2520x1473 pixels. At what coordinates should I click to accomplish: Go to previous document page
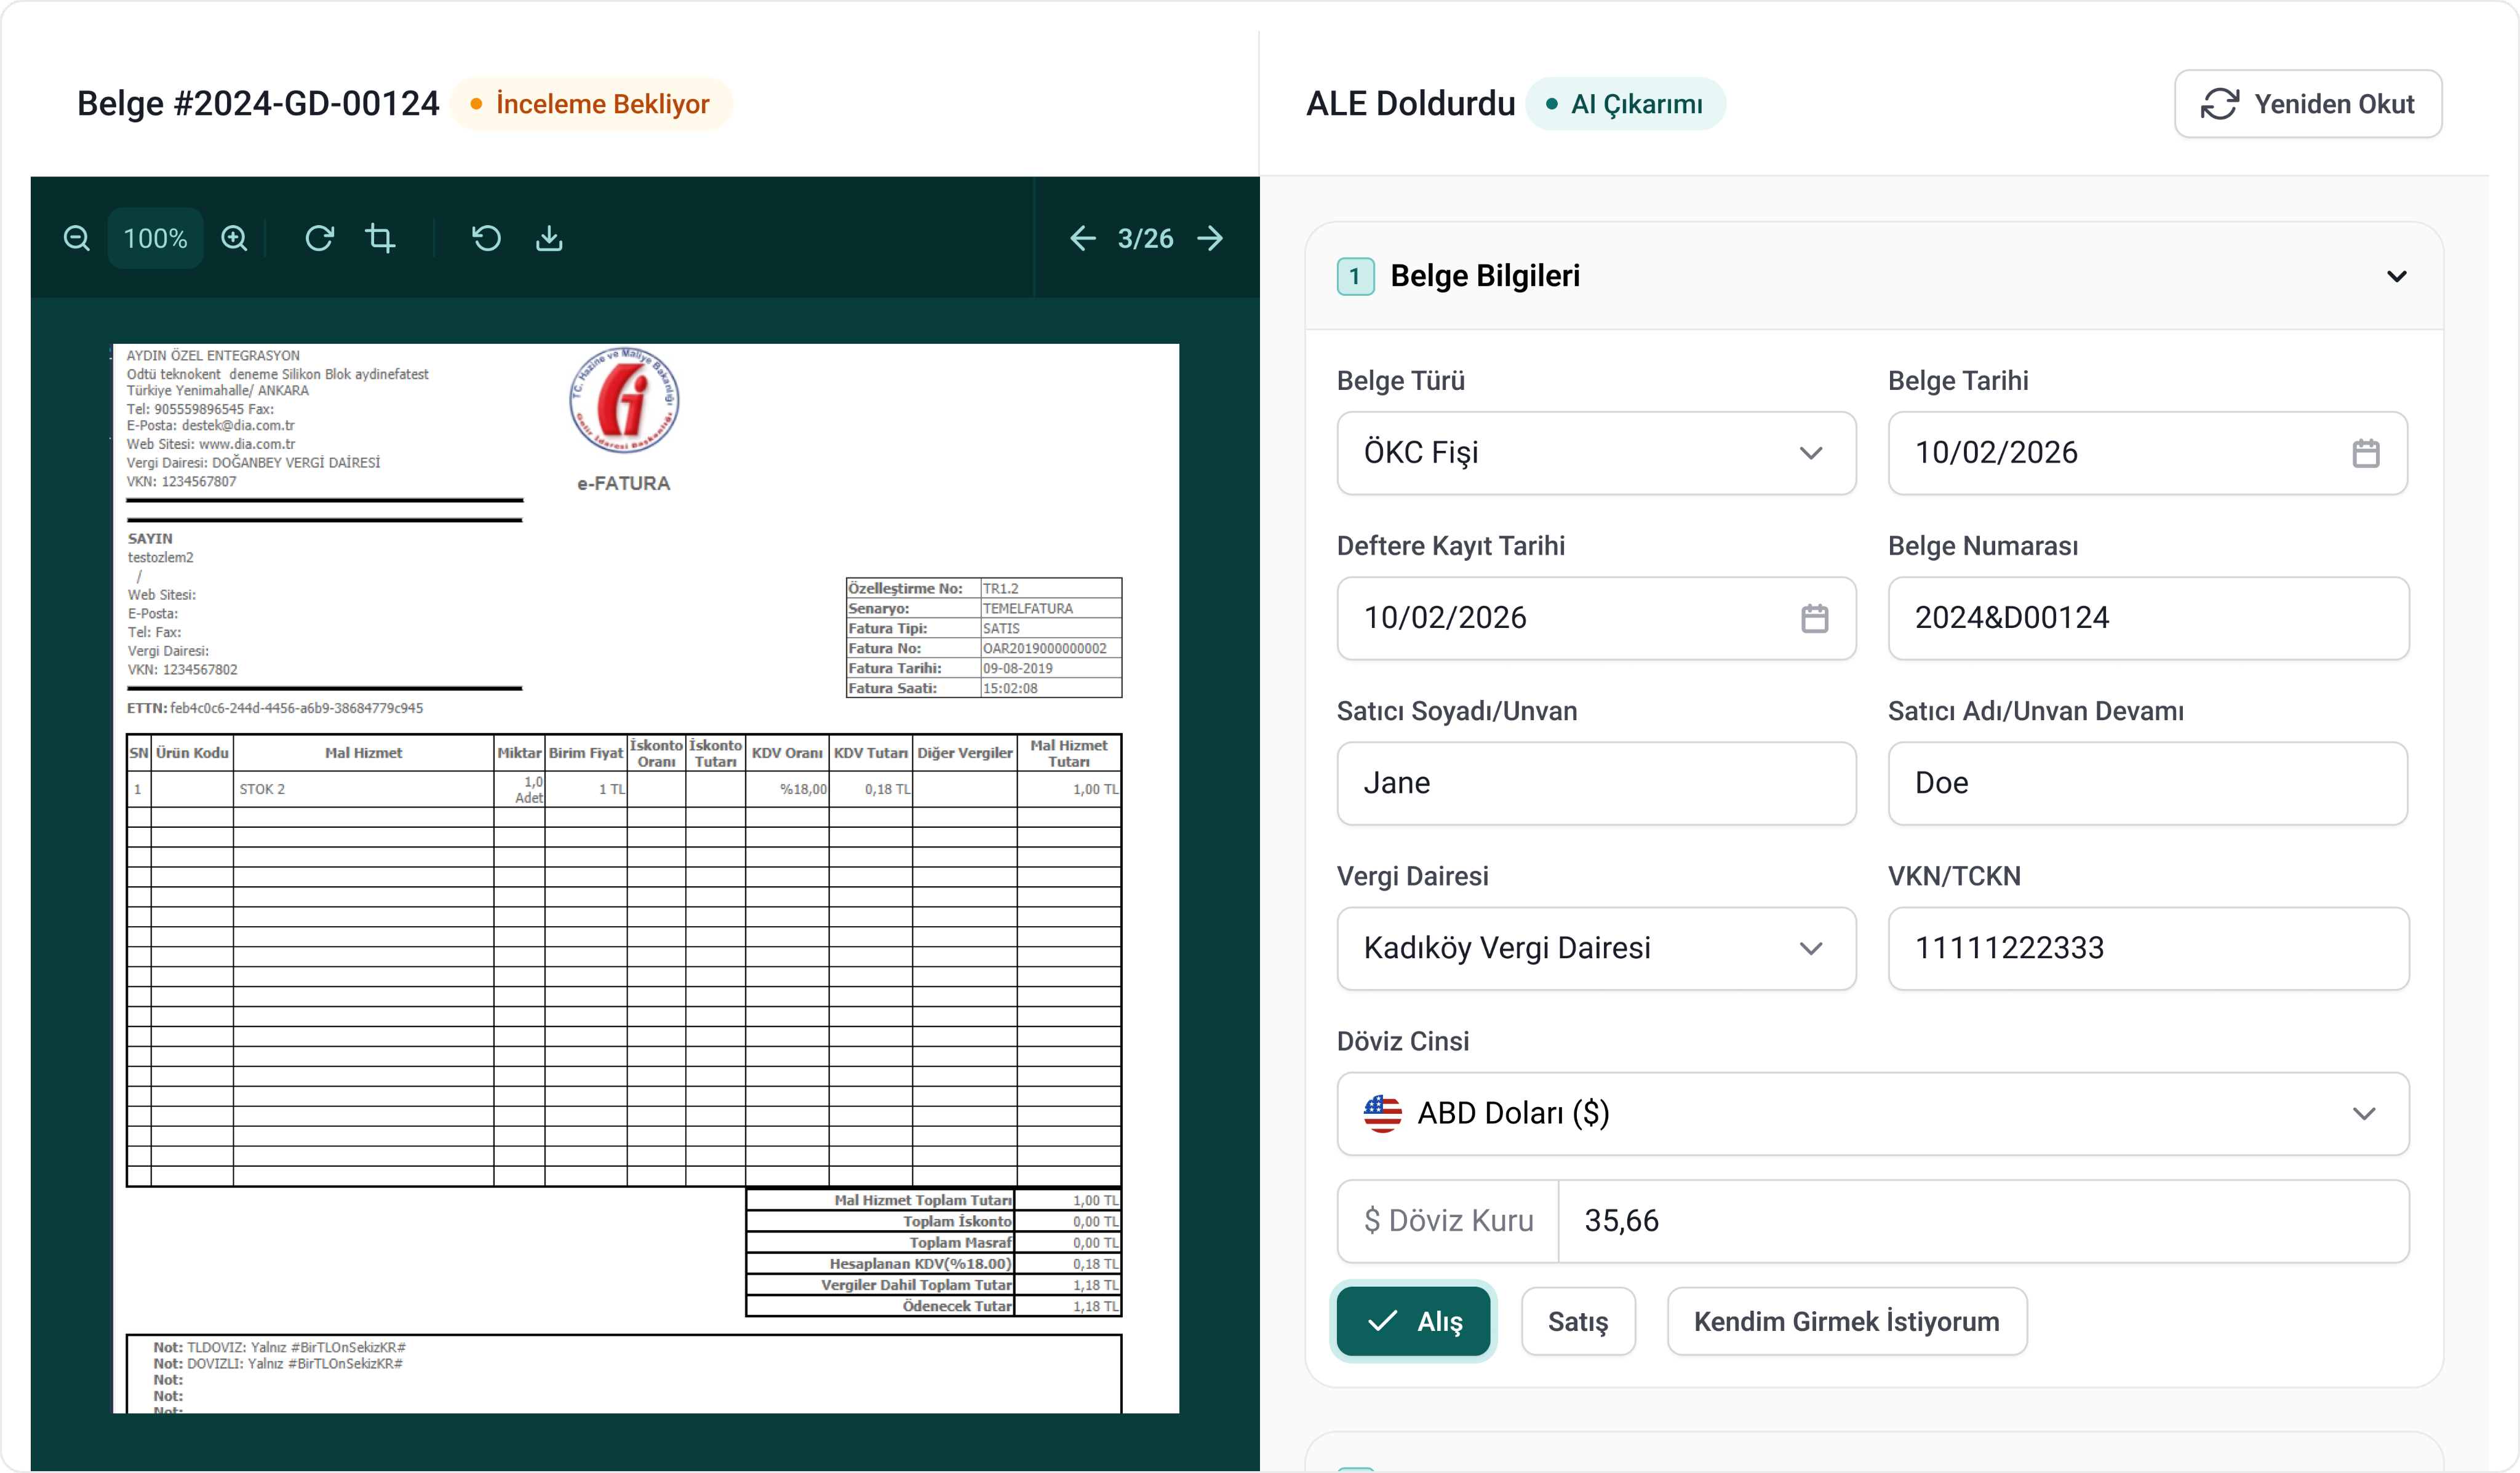coord(1083,238)
